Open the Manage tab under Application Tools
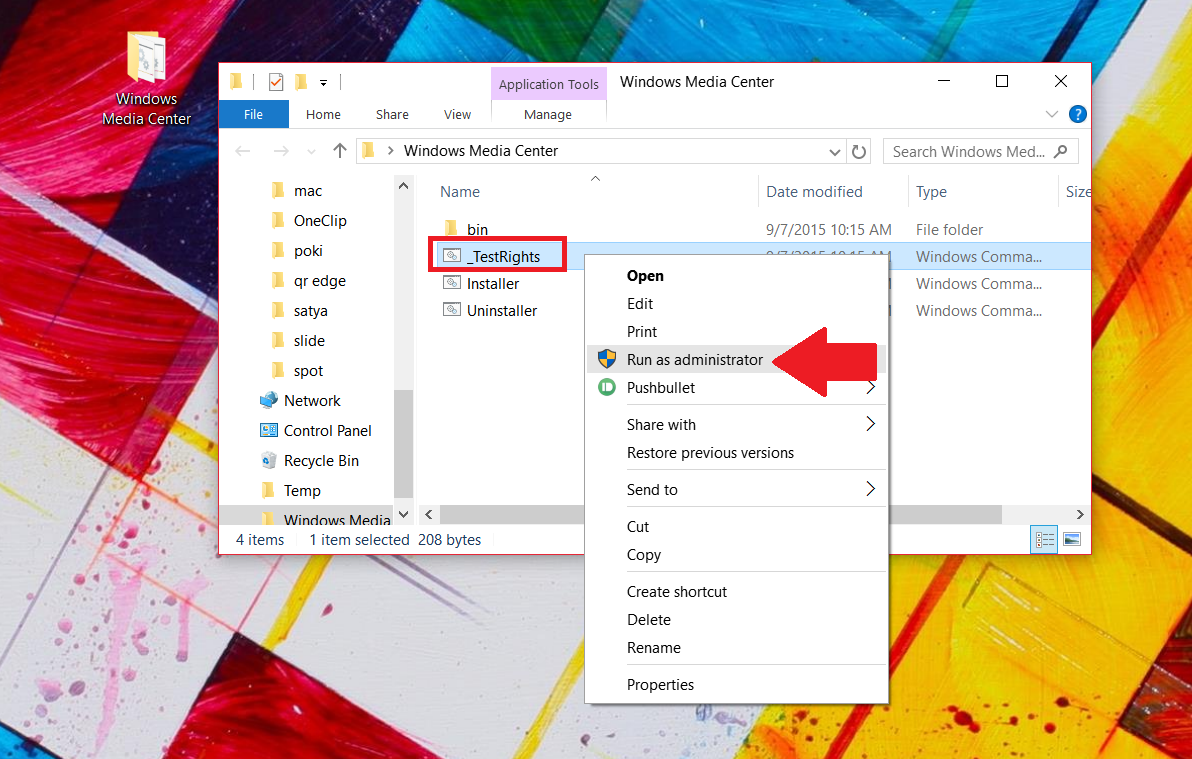 coord(548,114)
